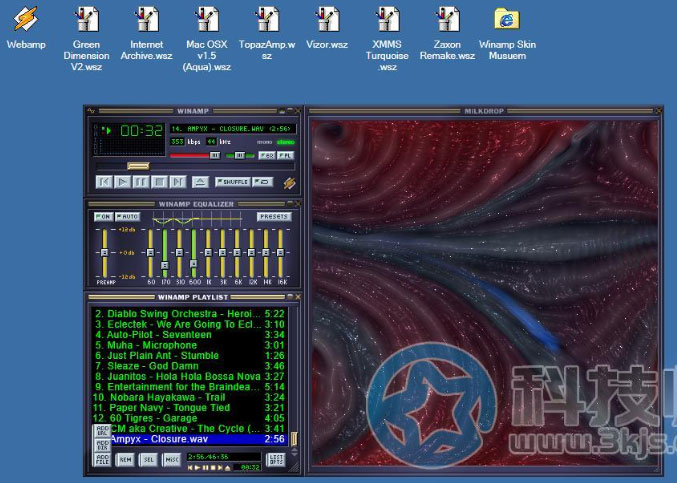The image size is (677, 483).
Task: Select Just Plain Ant - Stumble track
Action: pyautogui.click(x=189, y=355)
